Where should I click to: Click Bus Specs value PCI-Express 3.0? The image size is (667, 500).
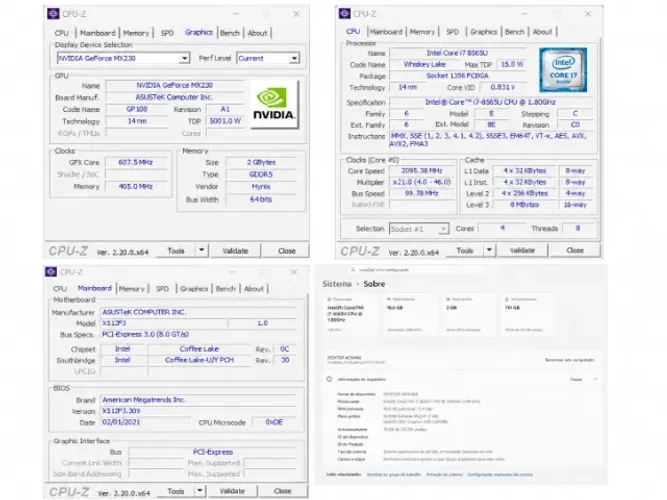198,334
